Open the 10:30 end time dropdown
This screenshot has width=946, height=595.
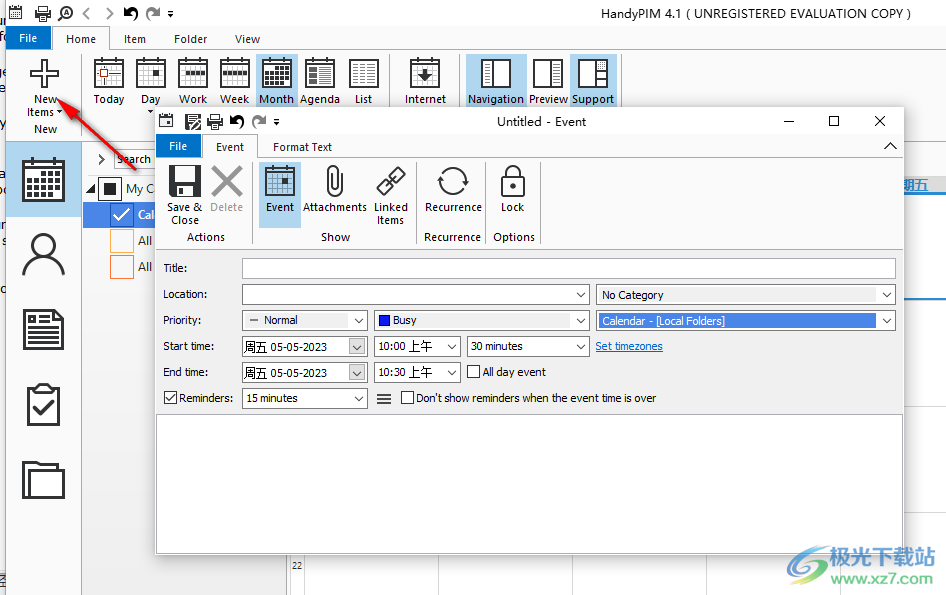(451, 372)
